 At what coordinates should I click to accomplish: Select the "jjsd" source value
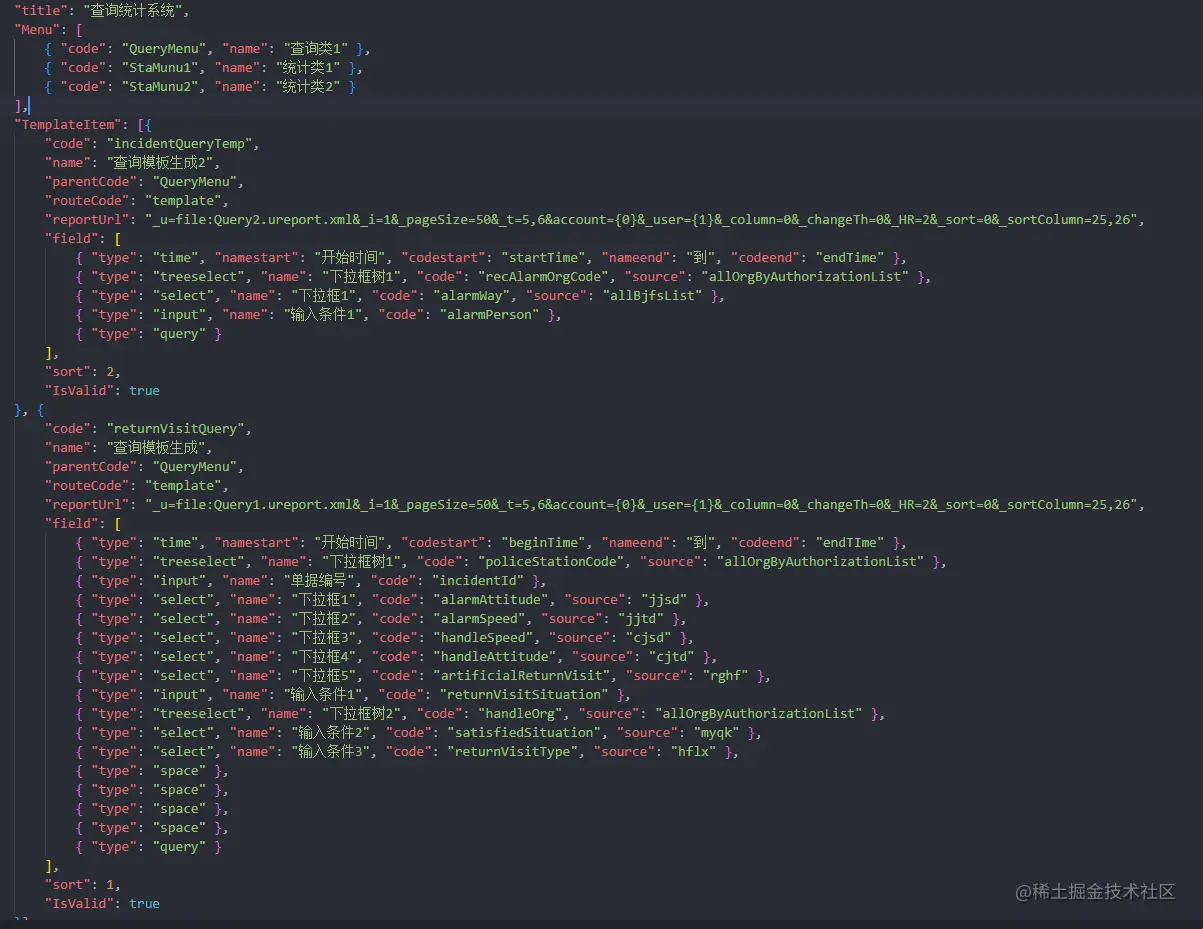(662, 600)
